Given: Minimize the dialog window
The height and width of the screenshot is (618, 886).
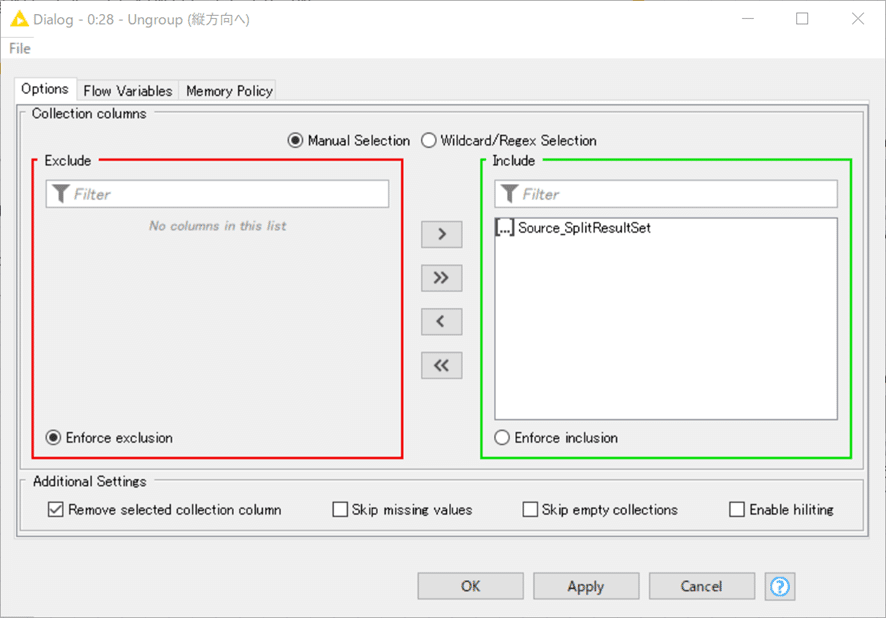Looking at the screenshot, I should [x=748, y=19].
